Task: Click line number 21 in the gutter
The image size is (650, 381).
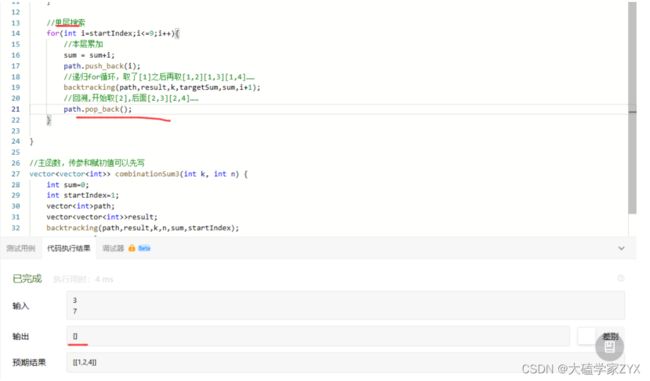Action: click(x=15, y=109)
